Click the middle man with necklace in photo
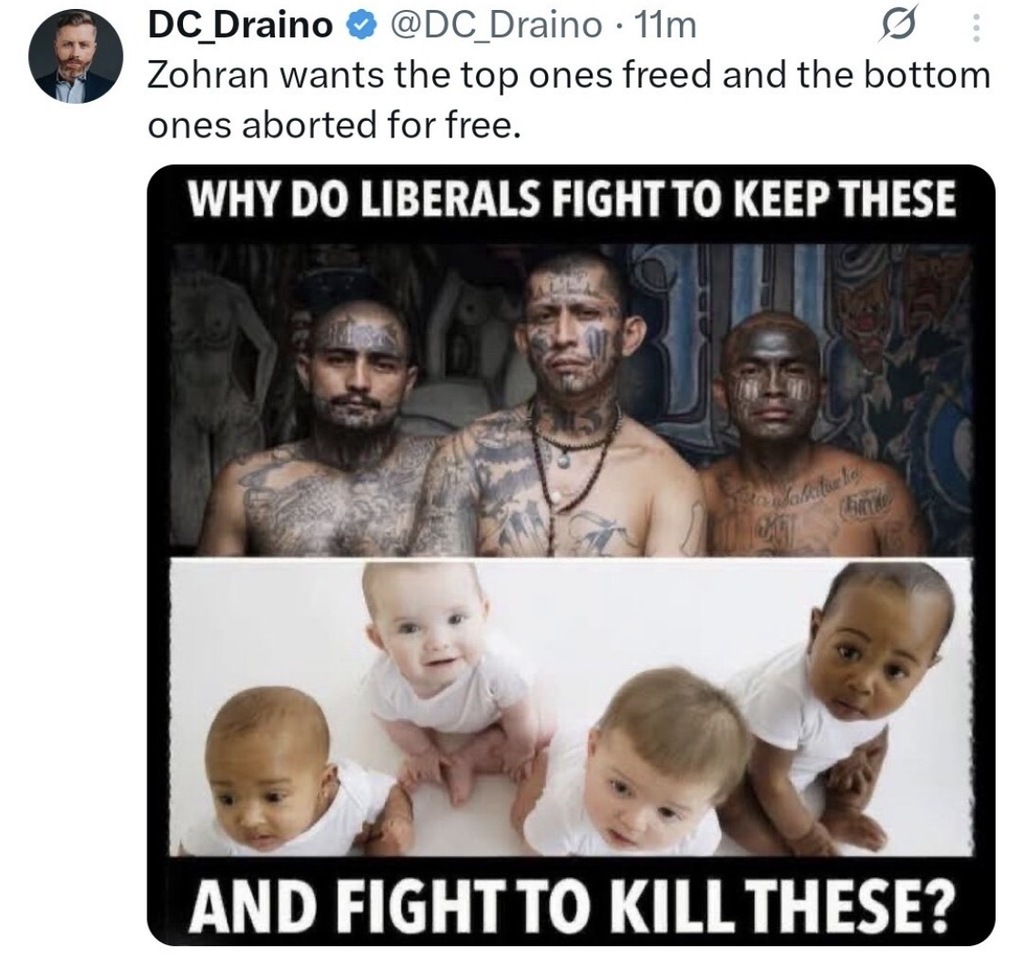The height and width of the screenshot is (967, 1024). pos(565,405)
